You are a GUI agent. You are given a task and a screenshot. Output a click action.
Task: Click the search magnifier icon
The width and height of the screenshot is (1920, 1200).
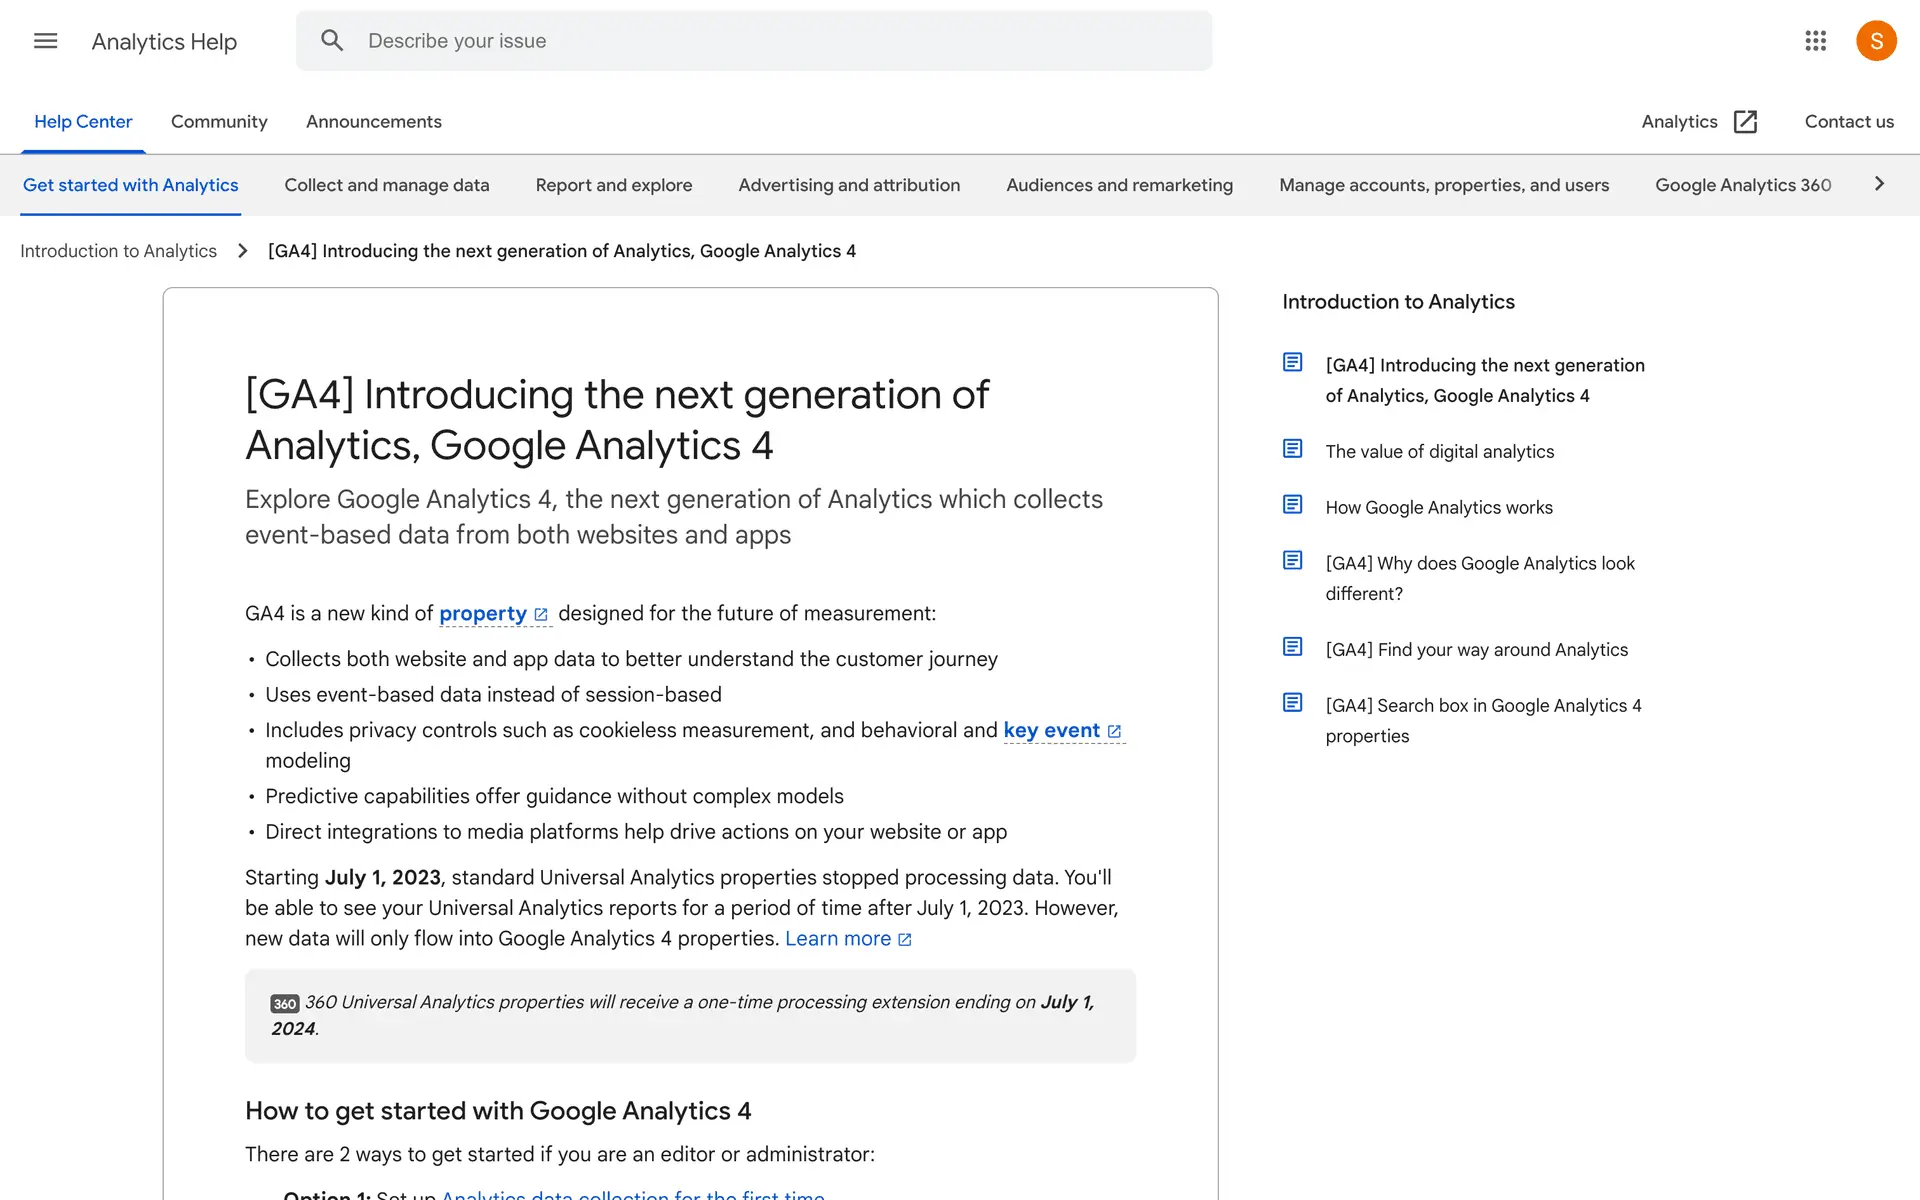click(332, 41)
